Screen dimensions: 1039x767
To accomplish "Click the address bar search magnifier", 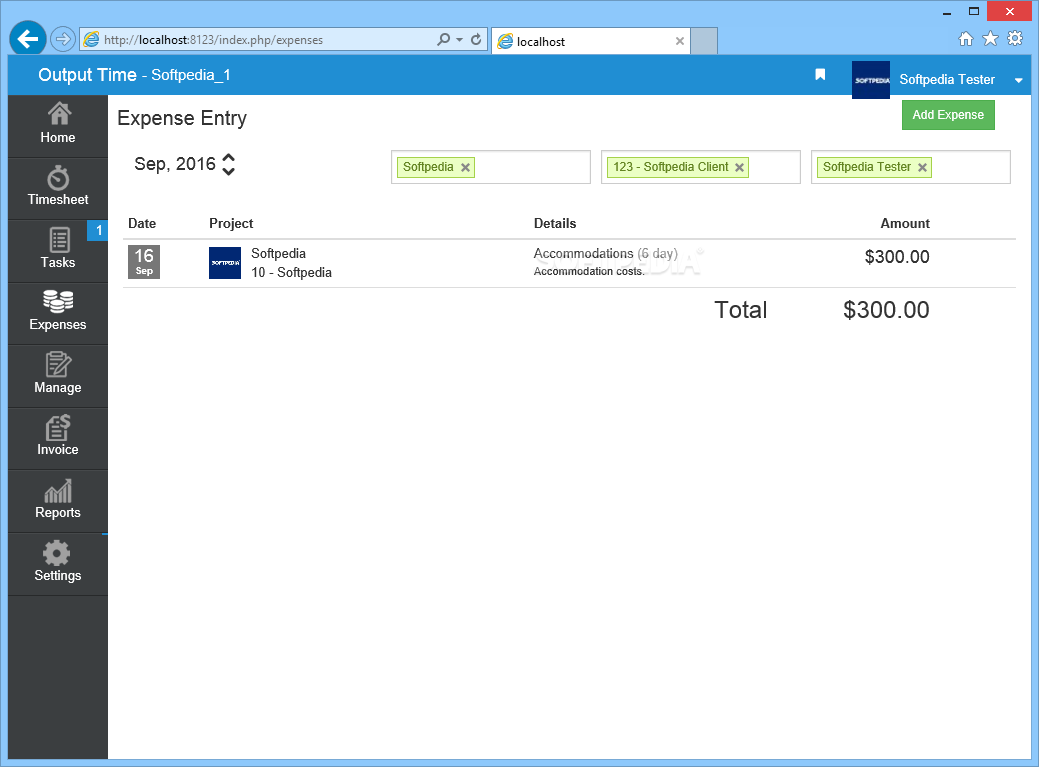I will 443,39.
